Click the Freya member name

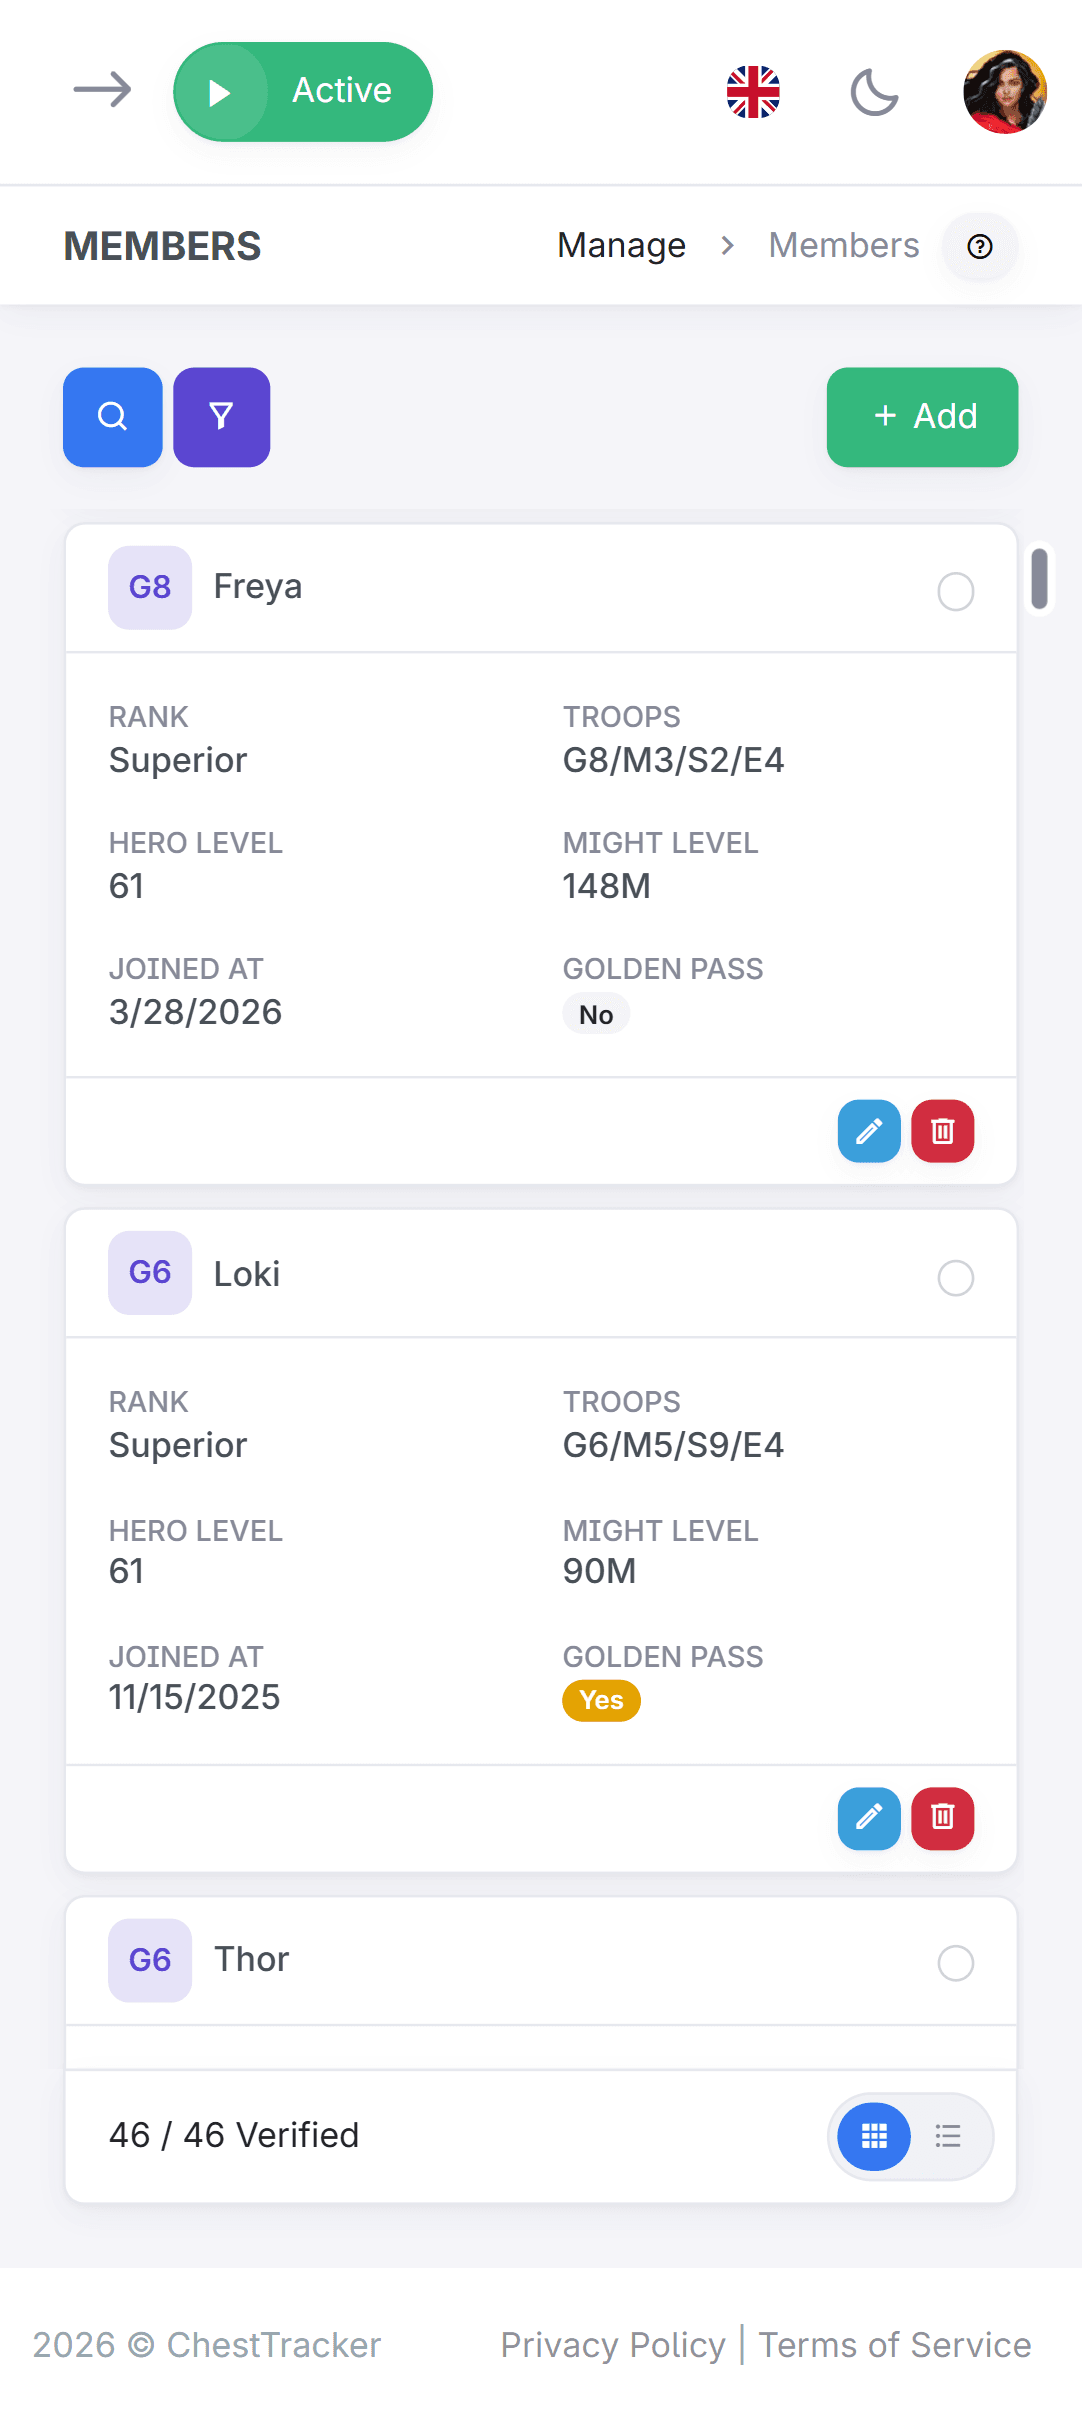click(258, 586)
